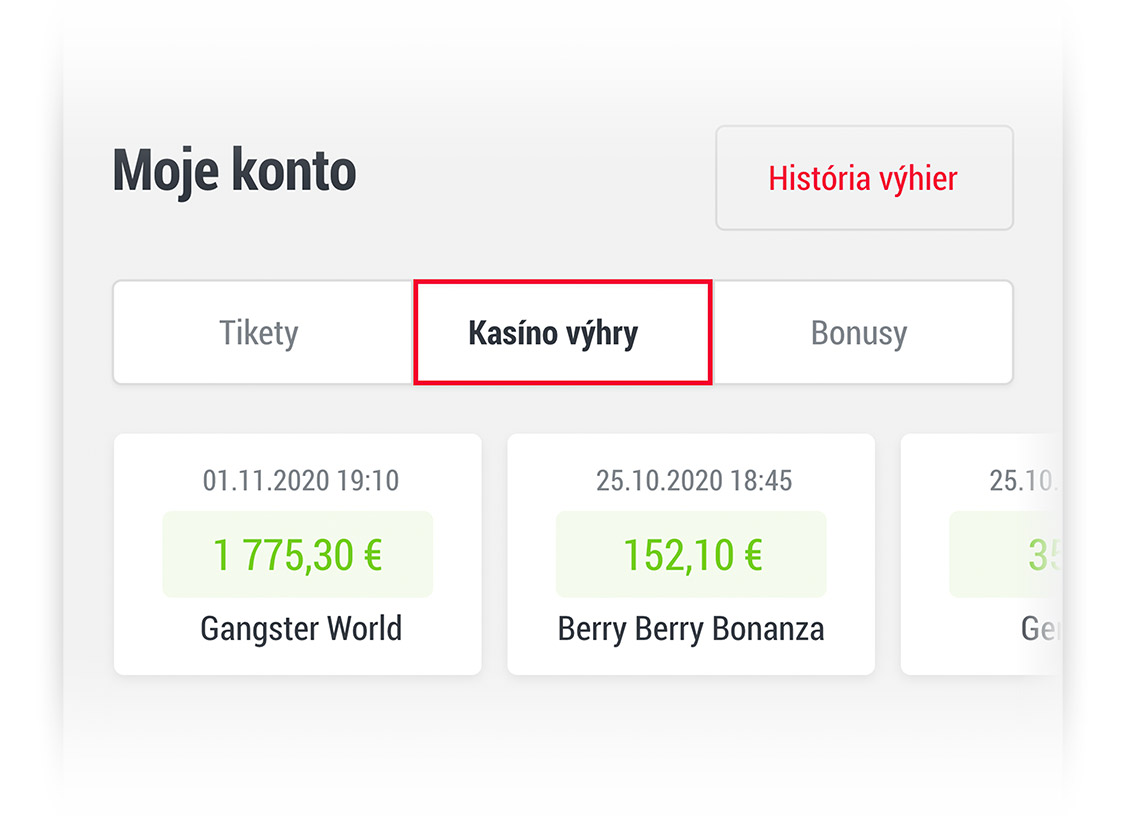Select the 25.10.2020 18:45 timestamp
1125x816 pixels.
(690, 481)
